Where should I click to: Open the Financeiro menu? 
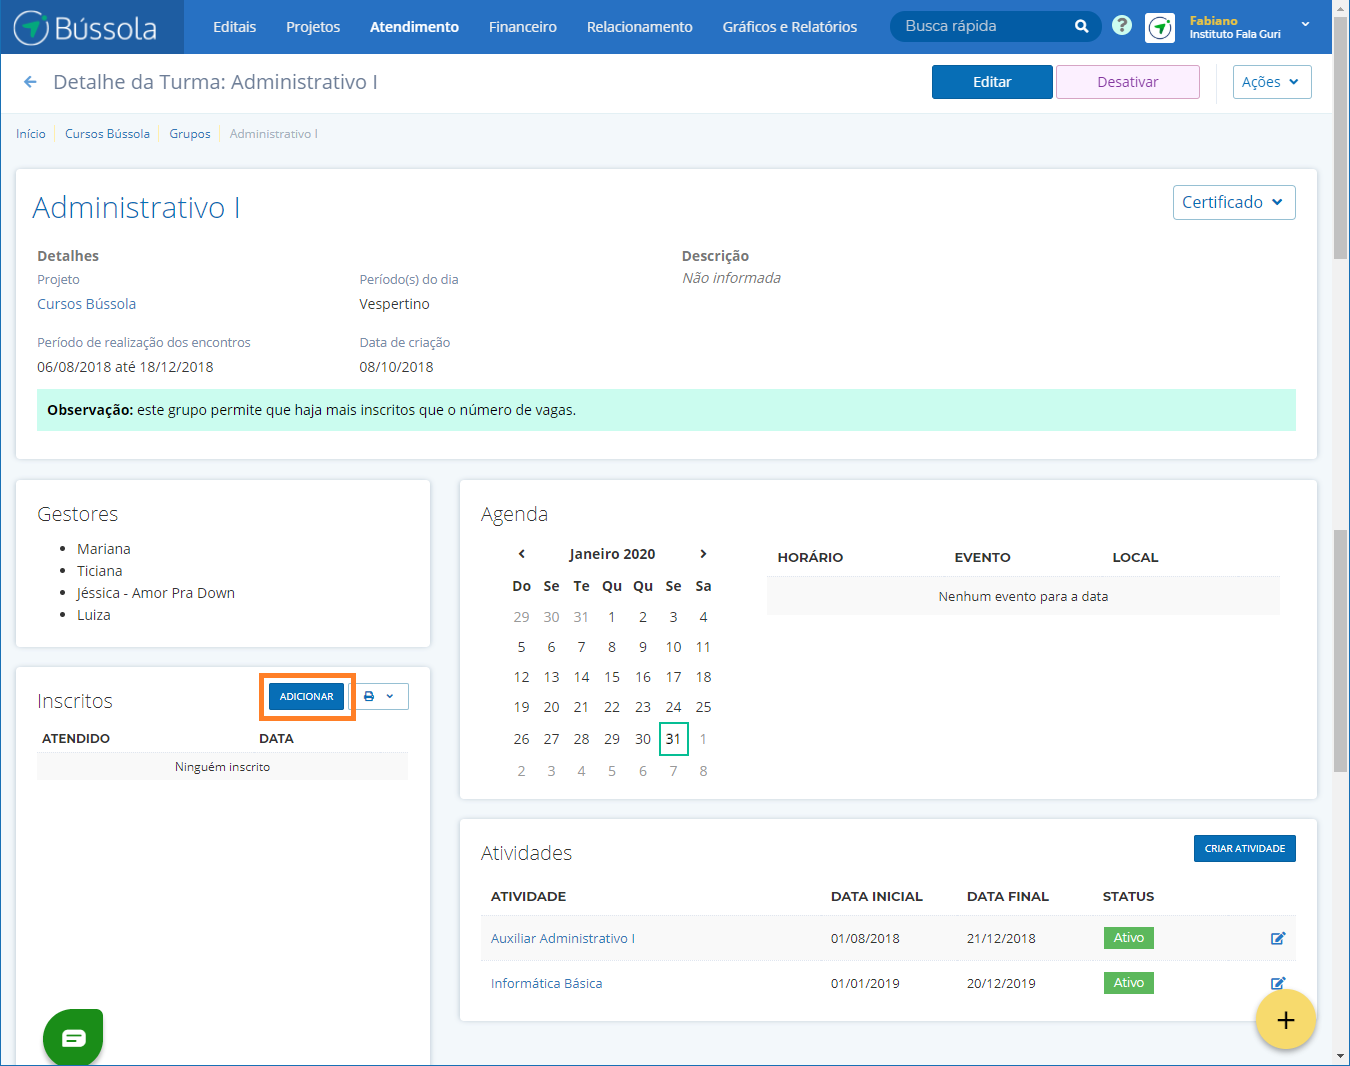coord(522,27)
